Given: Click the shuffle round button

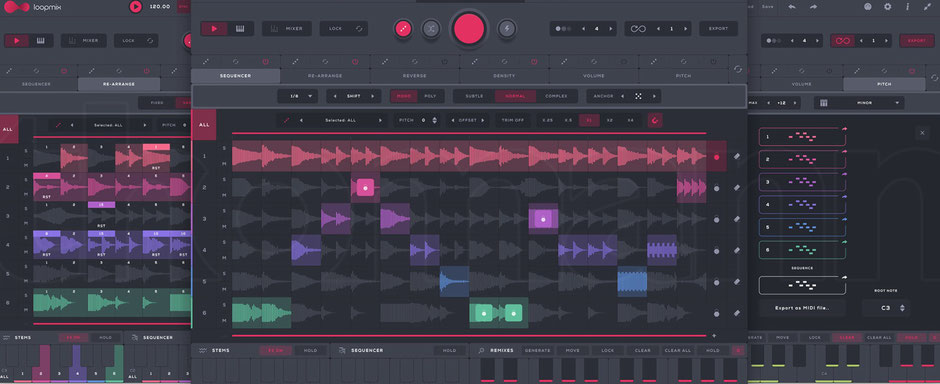Looking at the screenshot, I should click(431, 29).
